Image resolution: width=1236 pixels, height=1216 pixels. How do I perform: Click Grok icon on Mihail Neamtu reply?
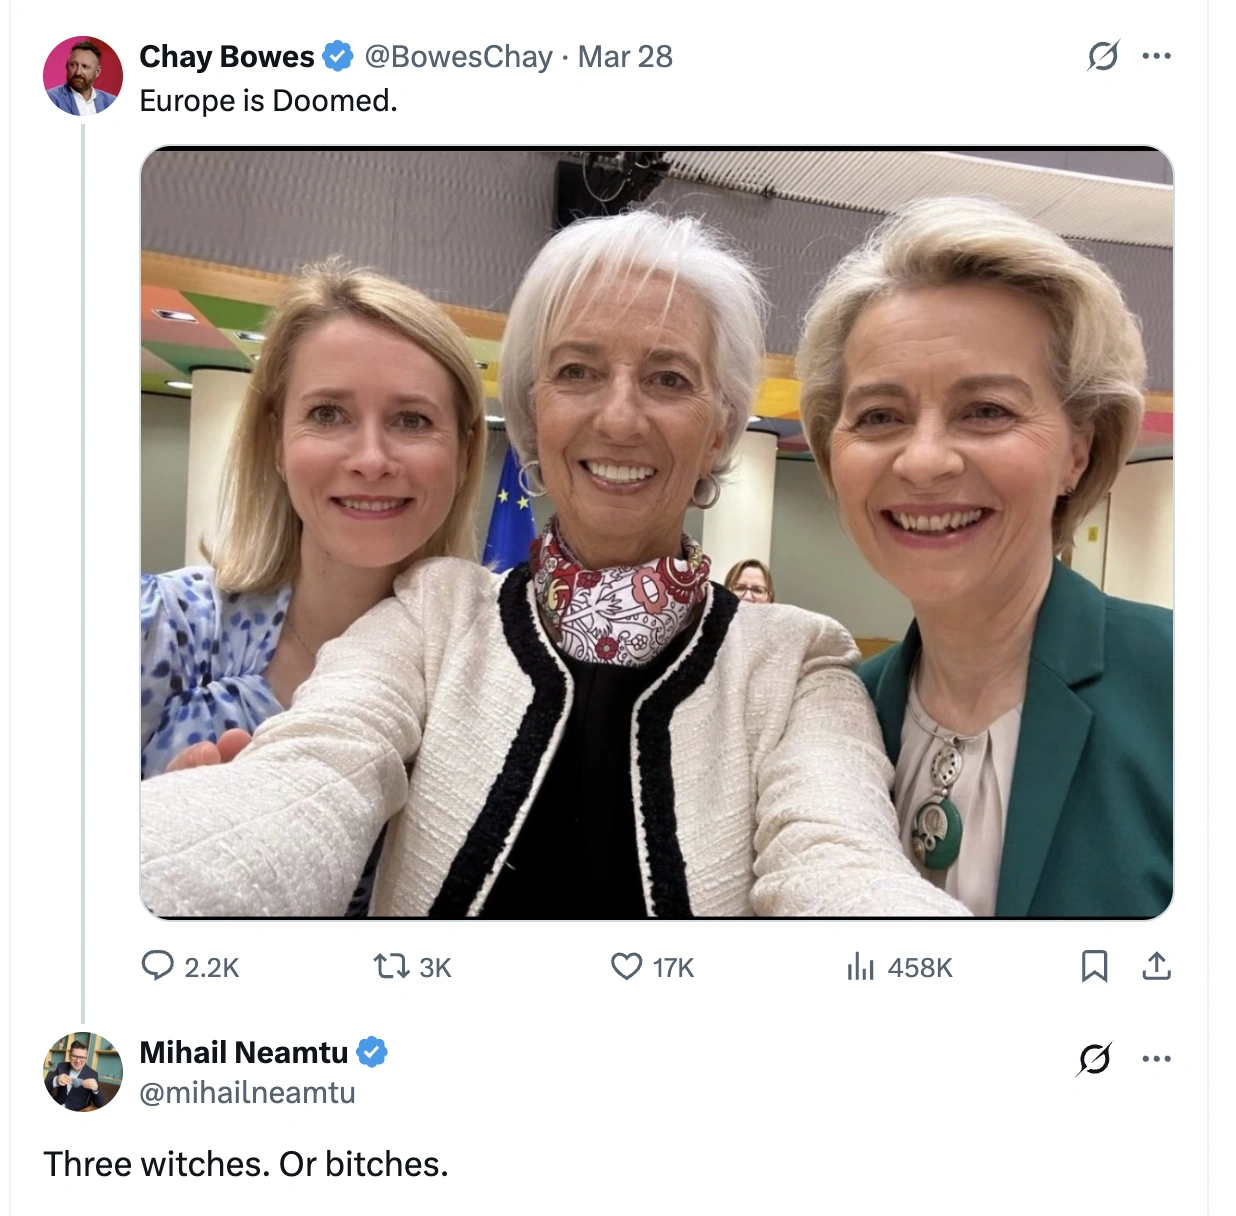pos(1094,1058)
